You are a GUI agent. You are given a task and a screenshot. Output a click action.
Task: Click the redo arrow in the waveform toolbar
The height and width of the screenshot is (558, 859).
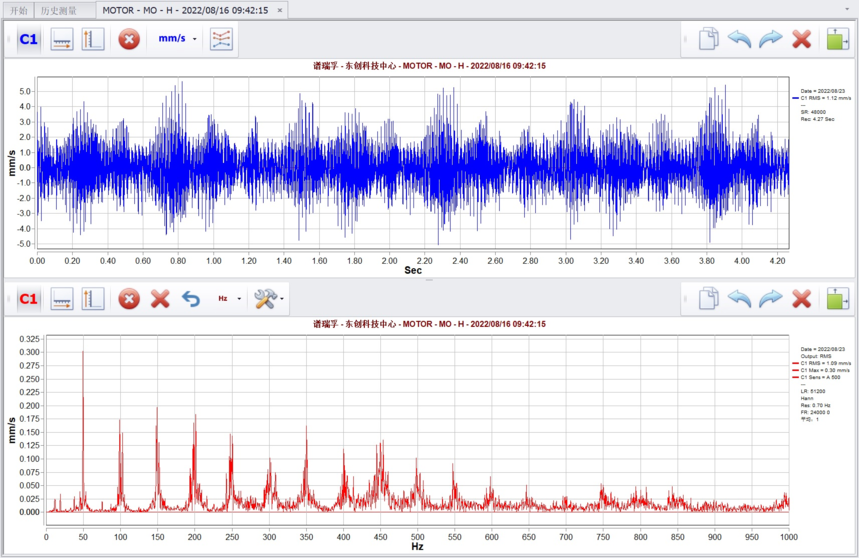point(771,40)
